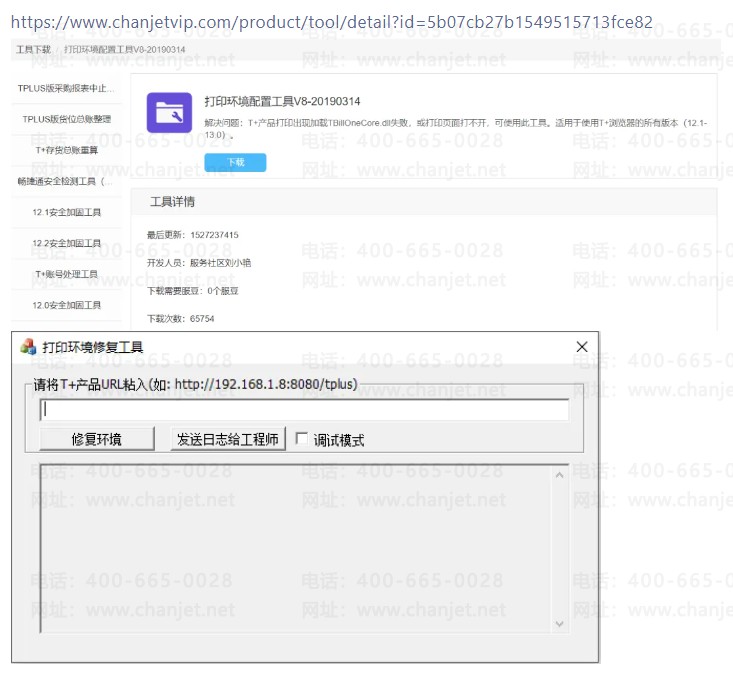Open T+存货总账重算 sidebar item
Image resolution: width=733 pixels, height=673 pixels.
point(66,150)
